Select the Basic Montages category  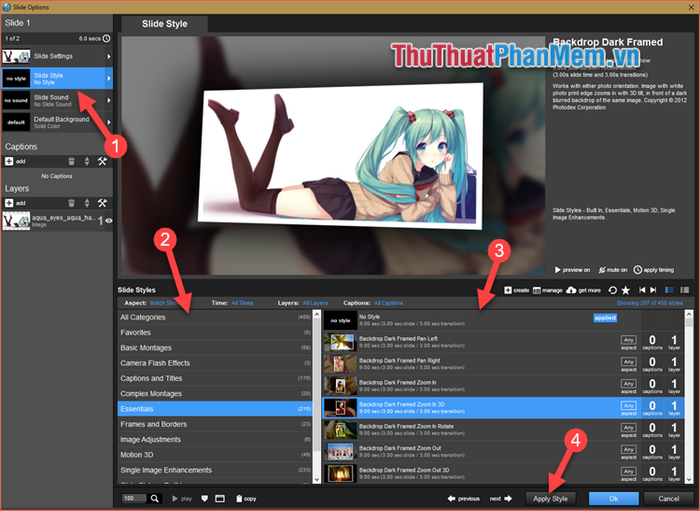coord(215,348)
